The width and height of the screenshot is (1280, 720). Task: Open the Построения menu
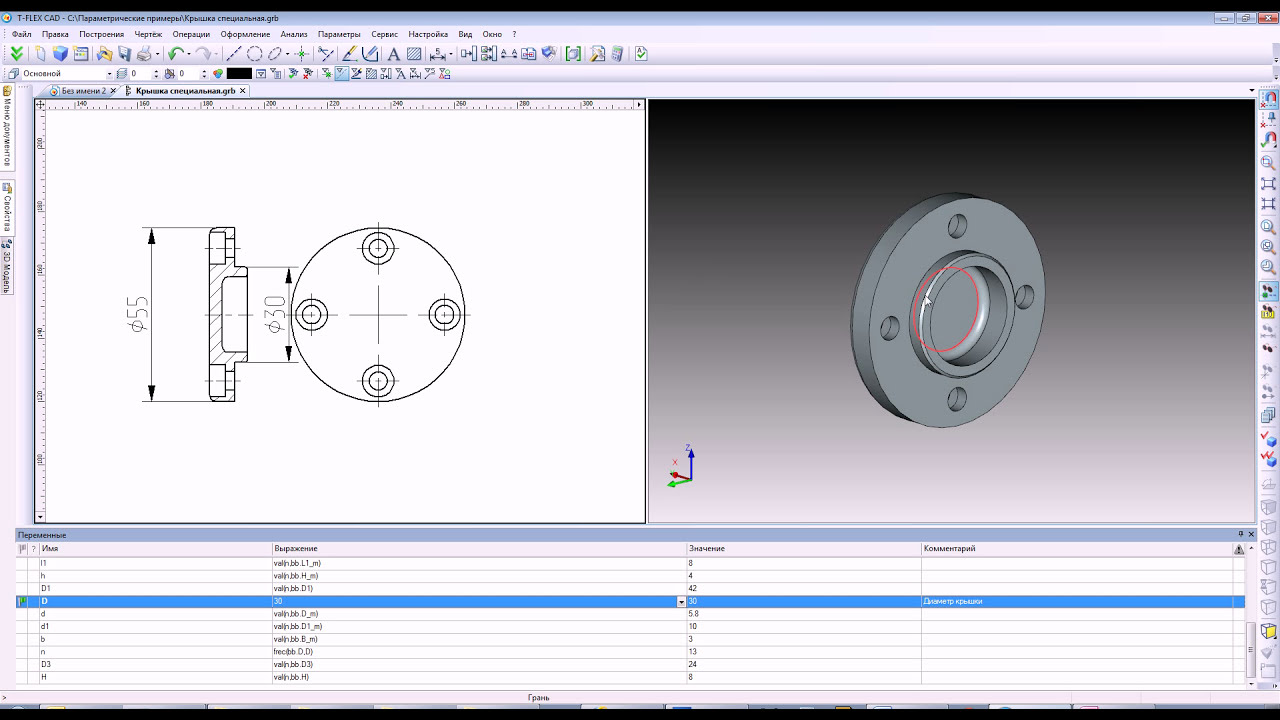tap(102, 34)
